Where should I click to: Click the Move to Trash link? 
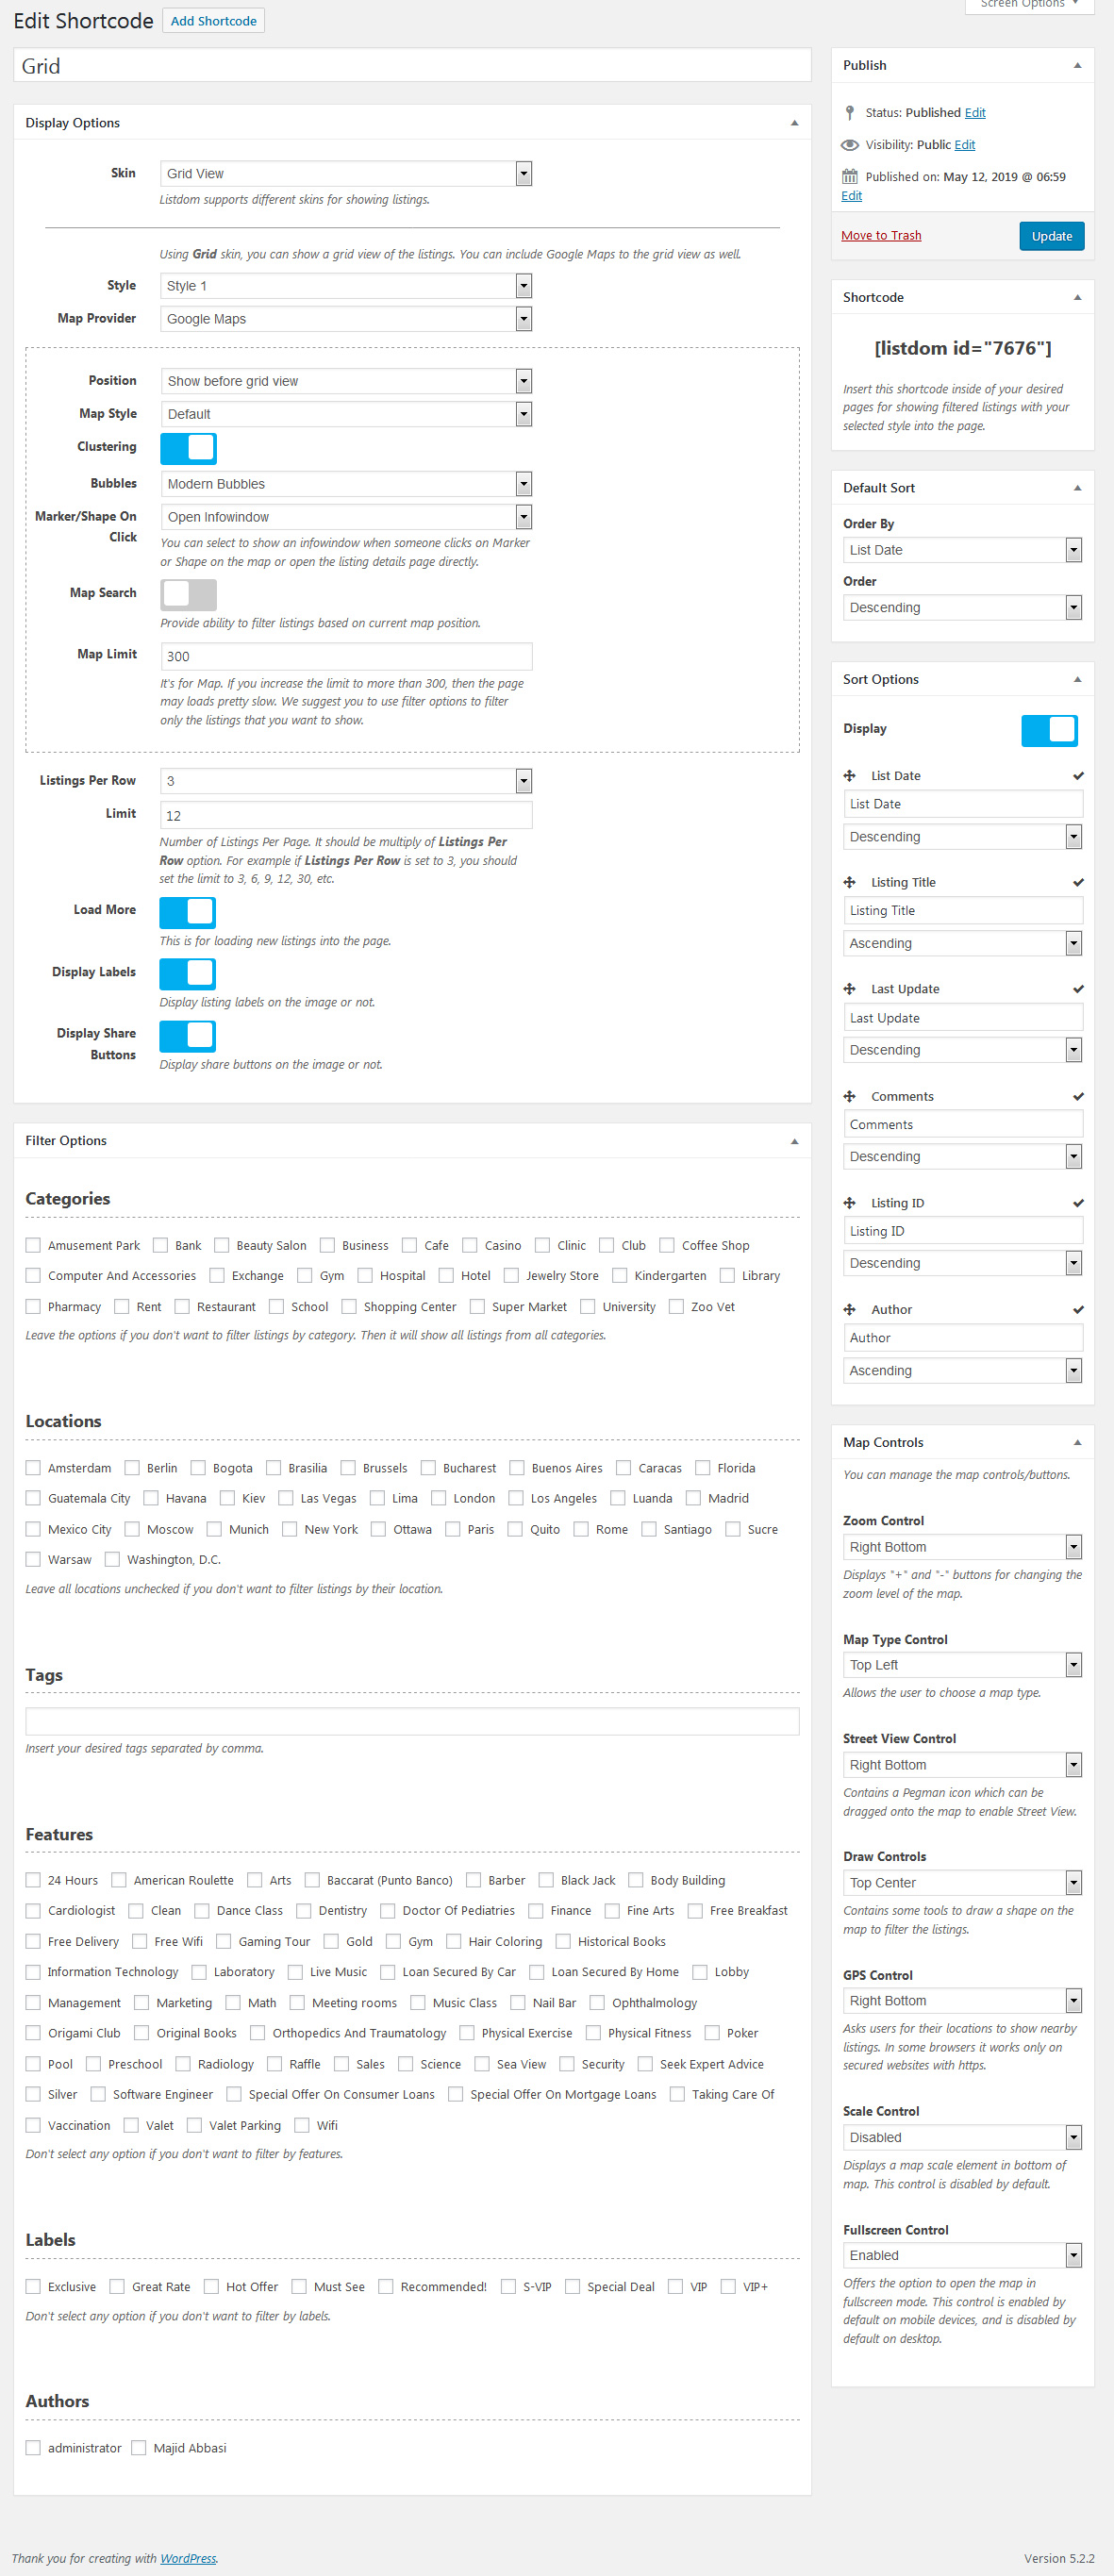(x=881, y=236)
